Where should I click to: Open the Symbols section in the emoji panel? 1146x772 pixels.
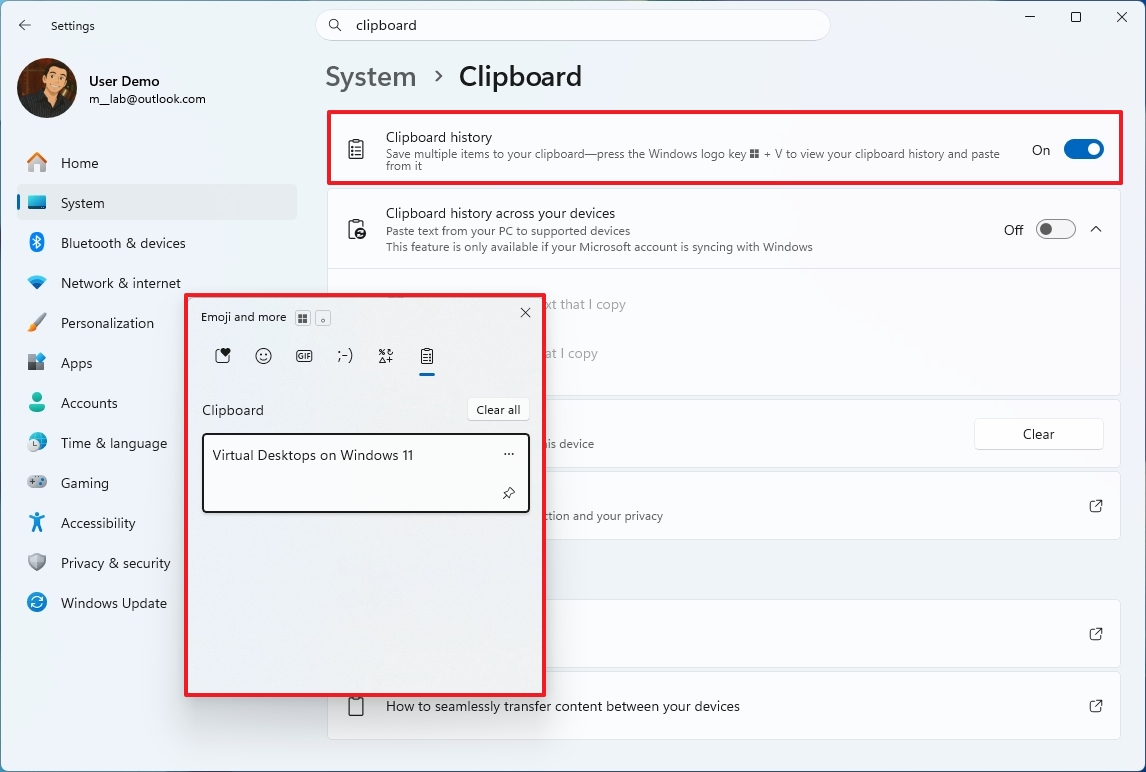[386, 355]
